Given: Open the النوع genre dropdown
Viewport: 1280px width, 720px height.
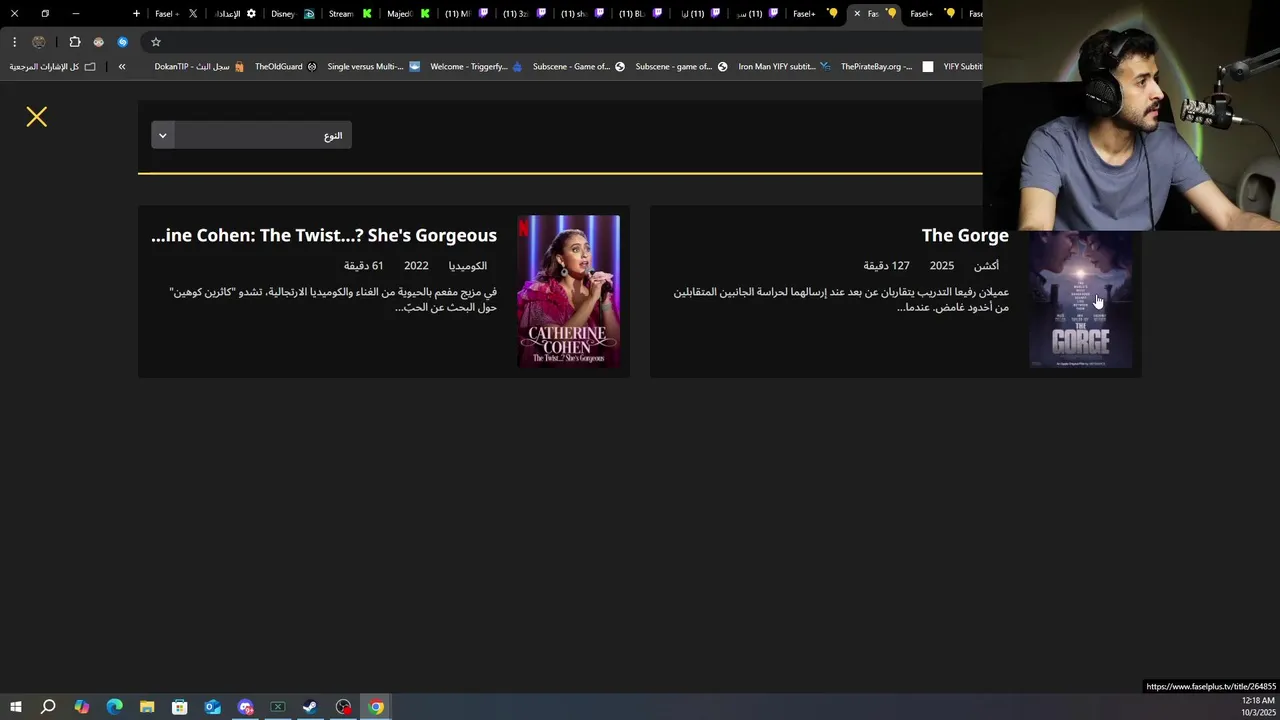Looking at the screenshot, I should [251, 136].
